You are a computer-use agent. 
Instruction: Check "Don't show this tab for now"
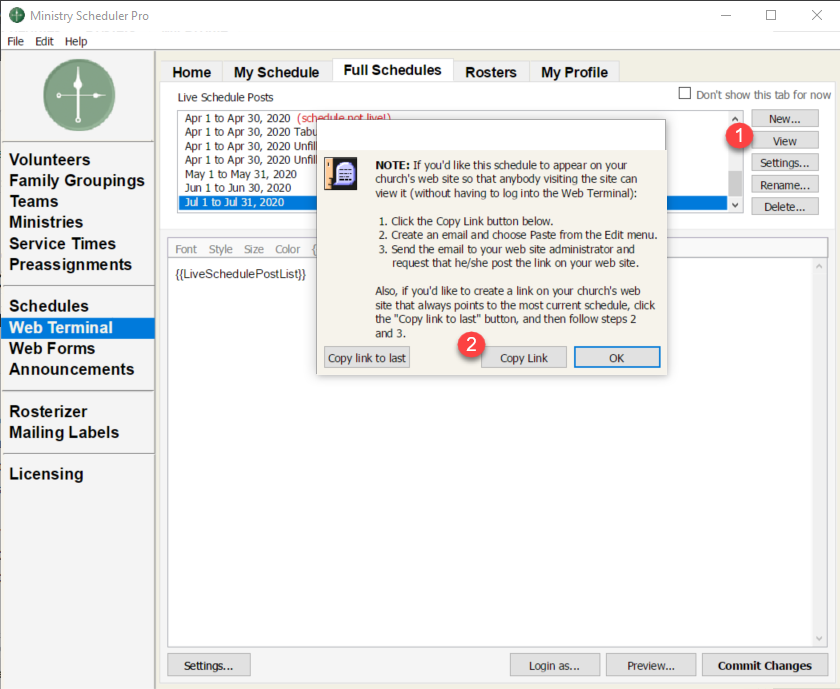(x=685, y=94)
